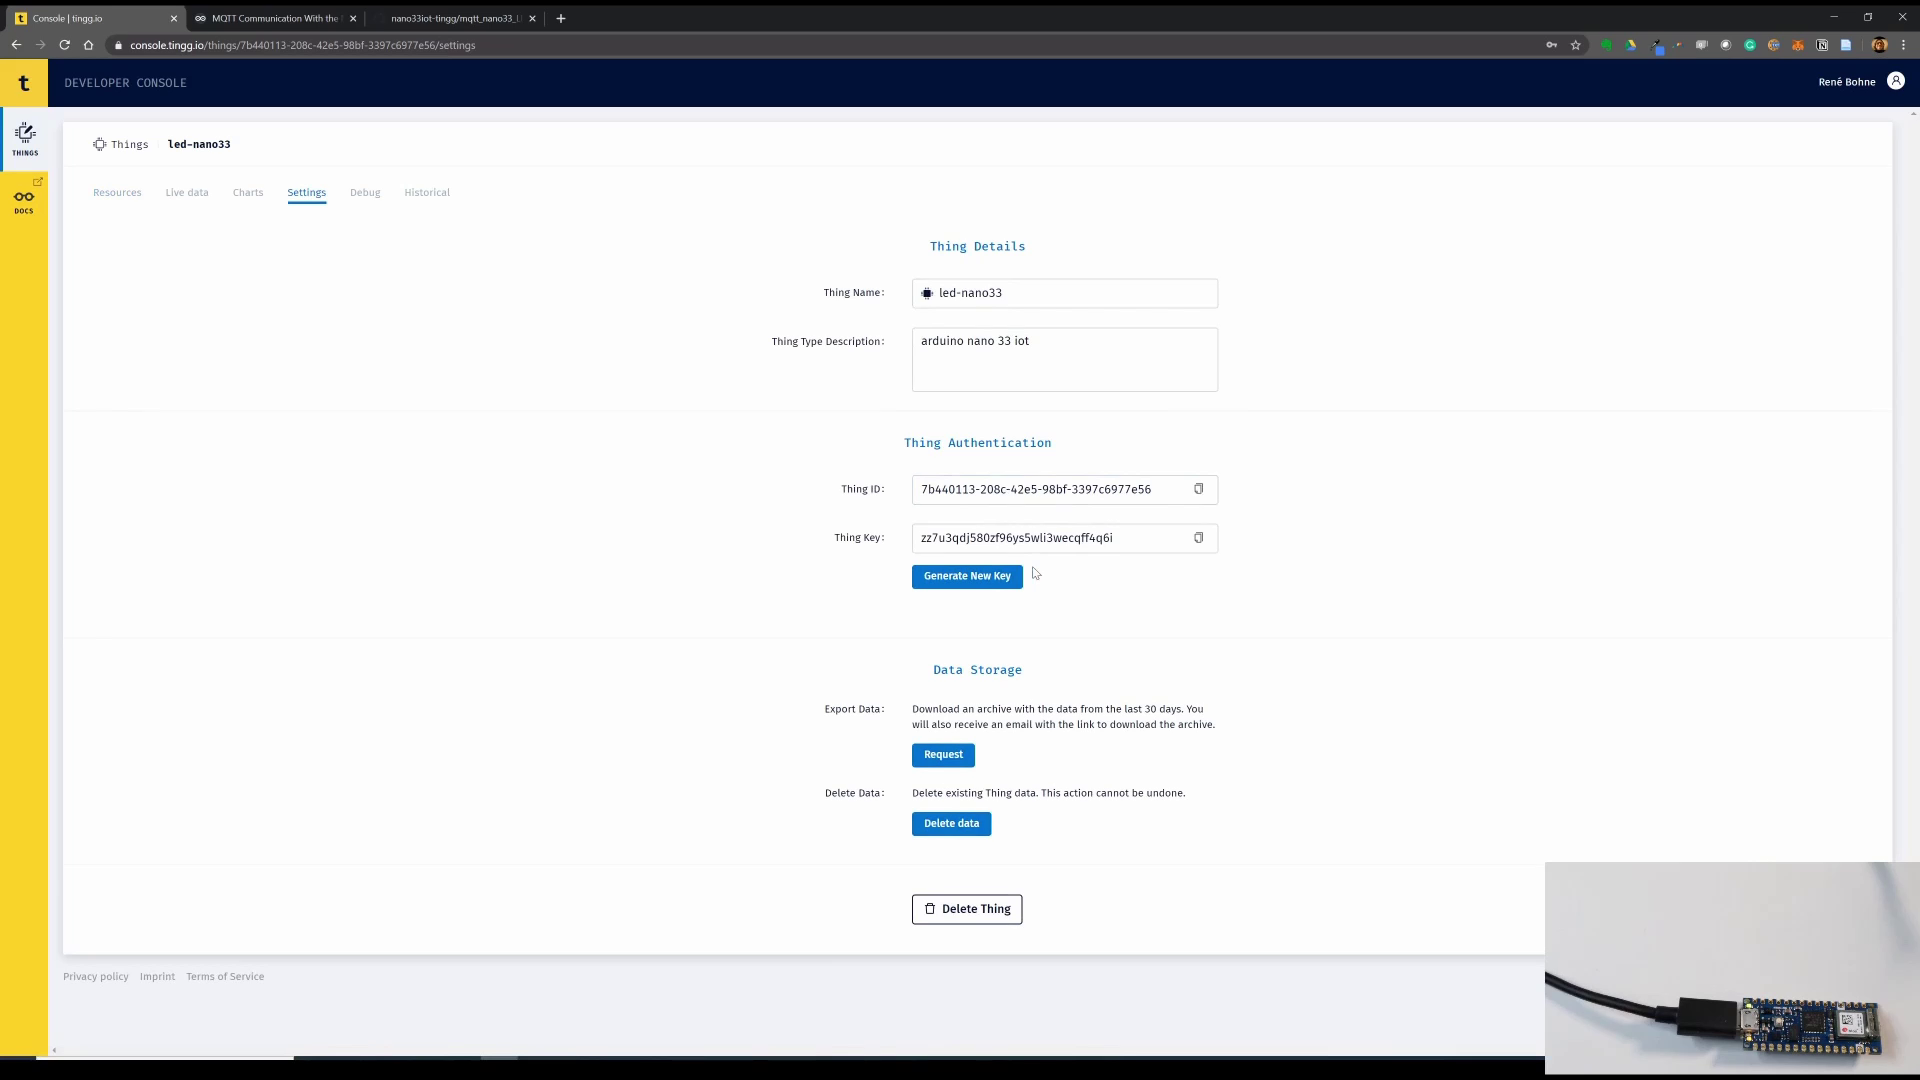Screen dimensions: 1920x1080
Task: Open the Live data tab
Action: (x=187, y=192)
